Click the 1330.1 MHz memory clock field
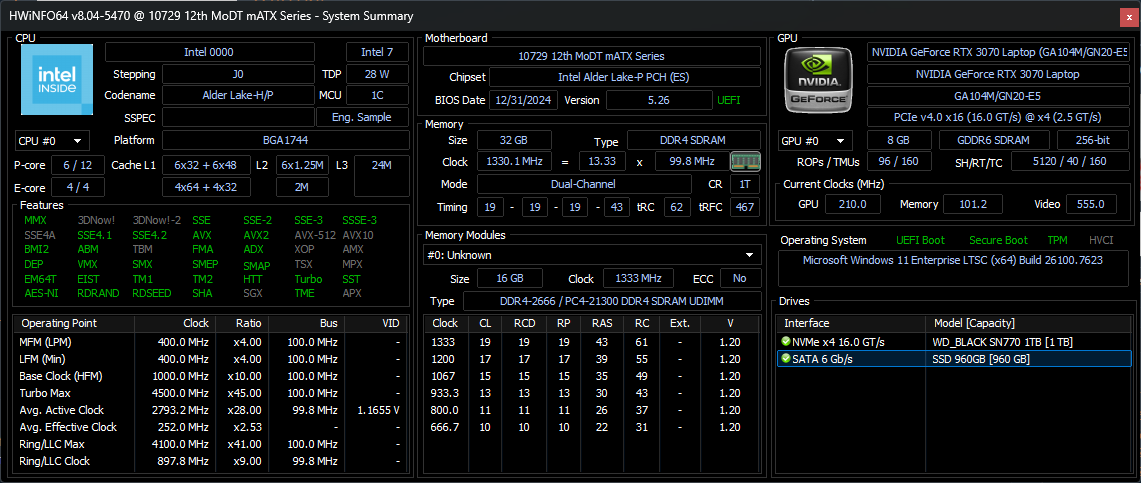The image size is (1141, 483). click(x=514, y=162)
